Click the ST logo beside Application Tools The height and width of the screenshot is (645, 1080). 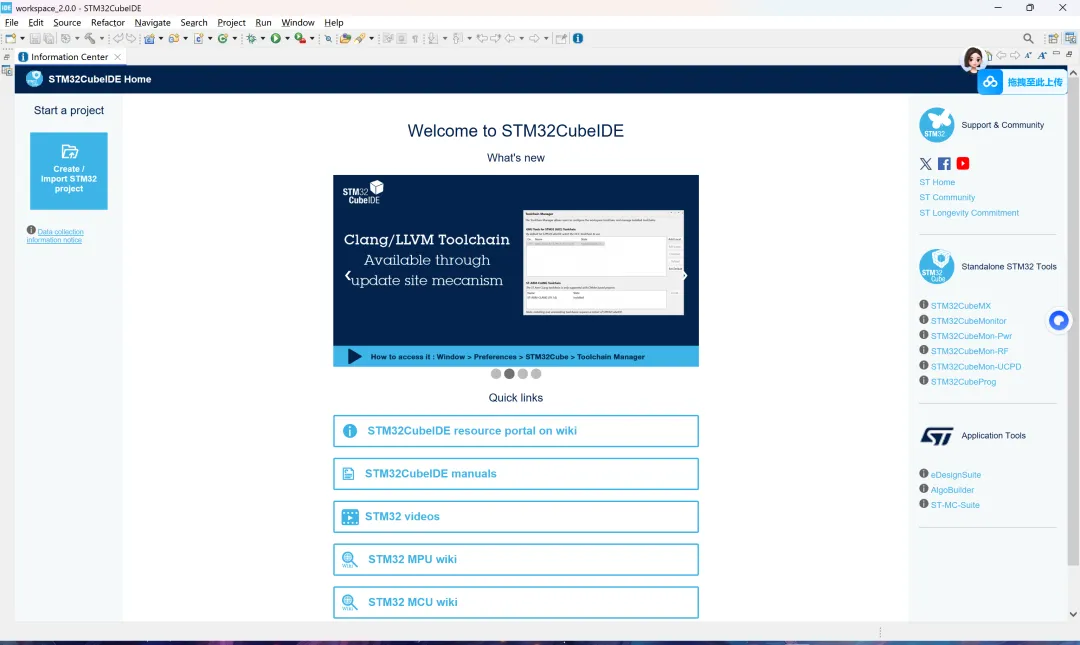point(937,436)
